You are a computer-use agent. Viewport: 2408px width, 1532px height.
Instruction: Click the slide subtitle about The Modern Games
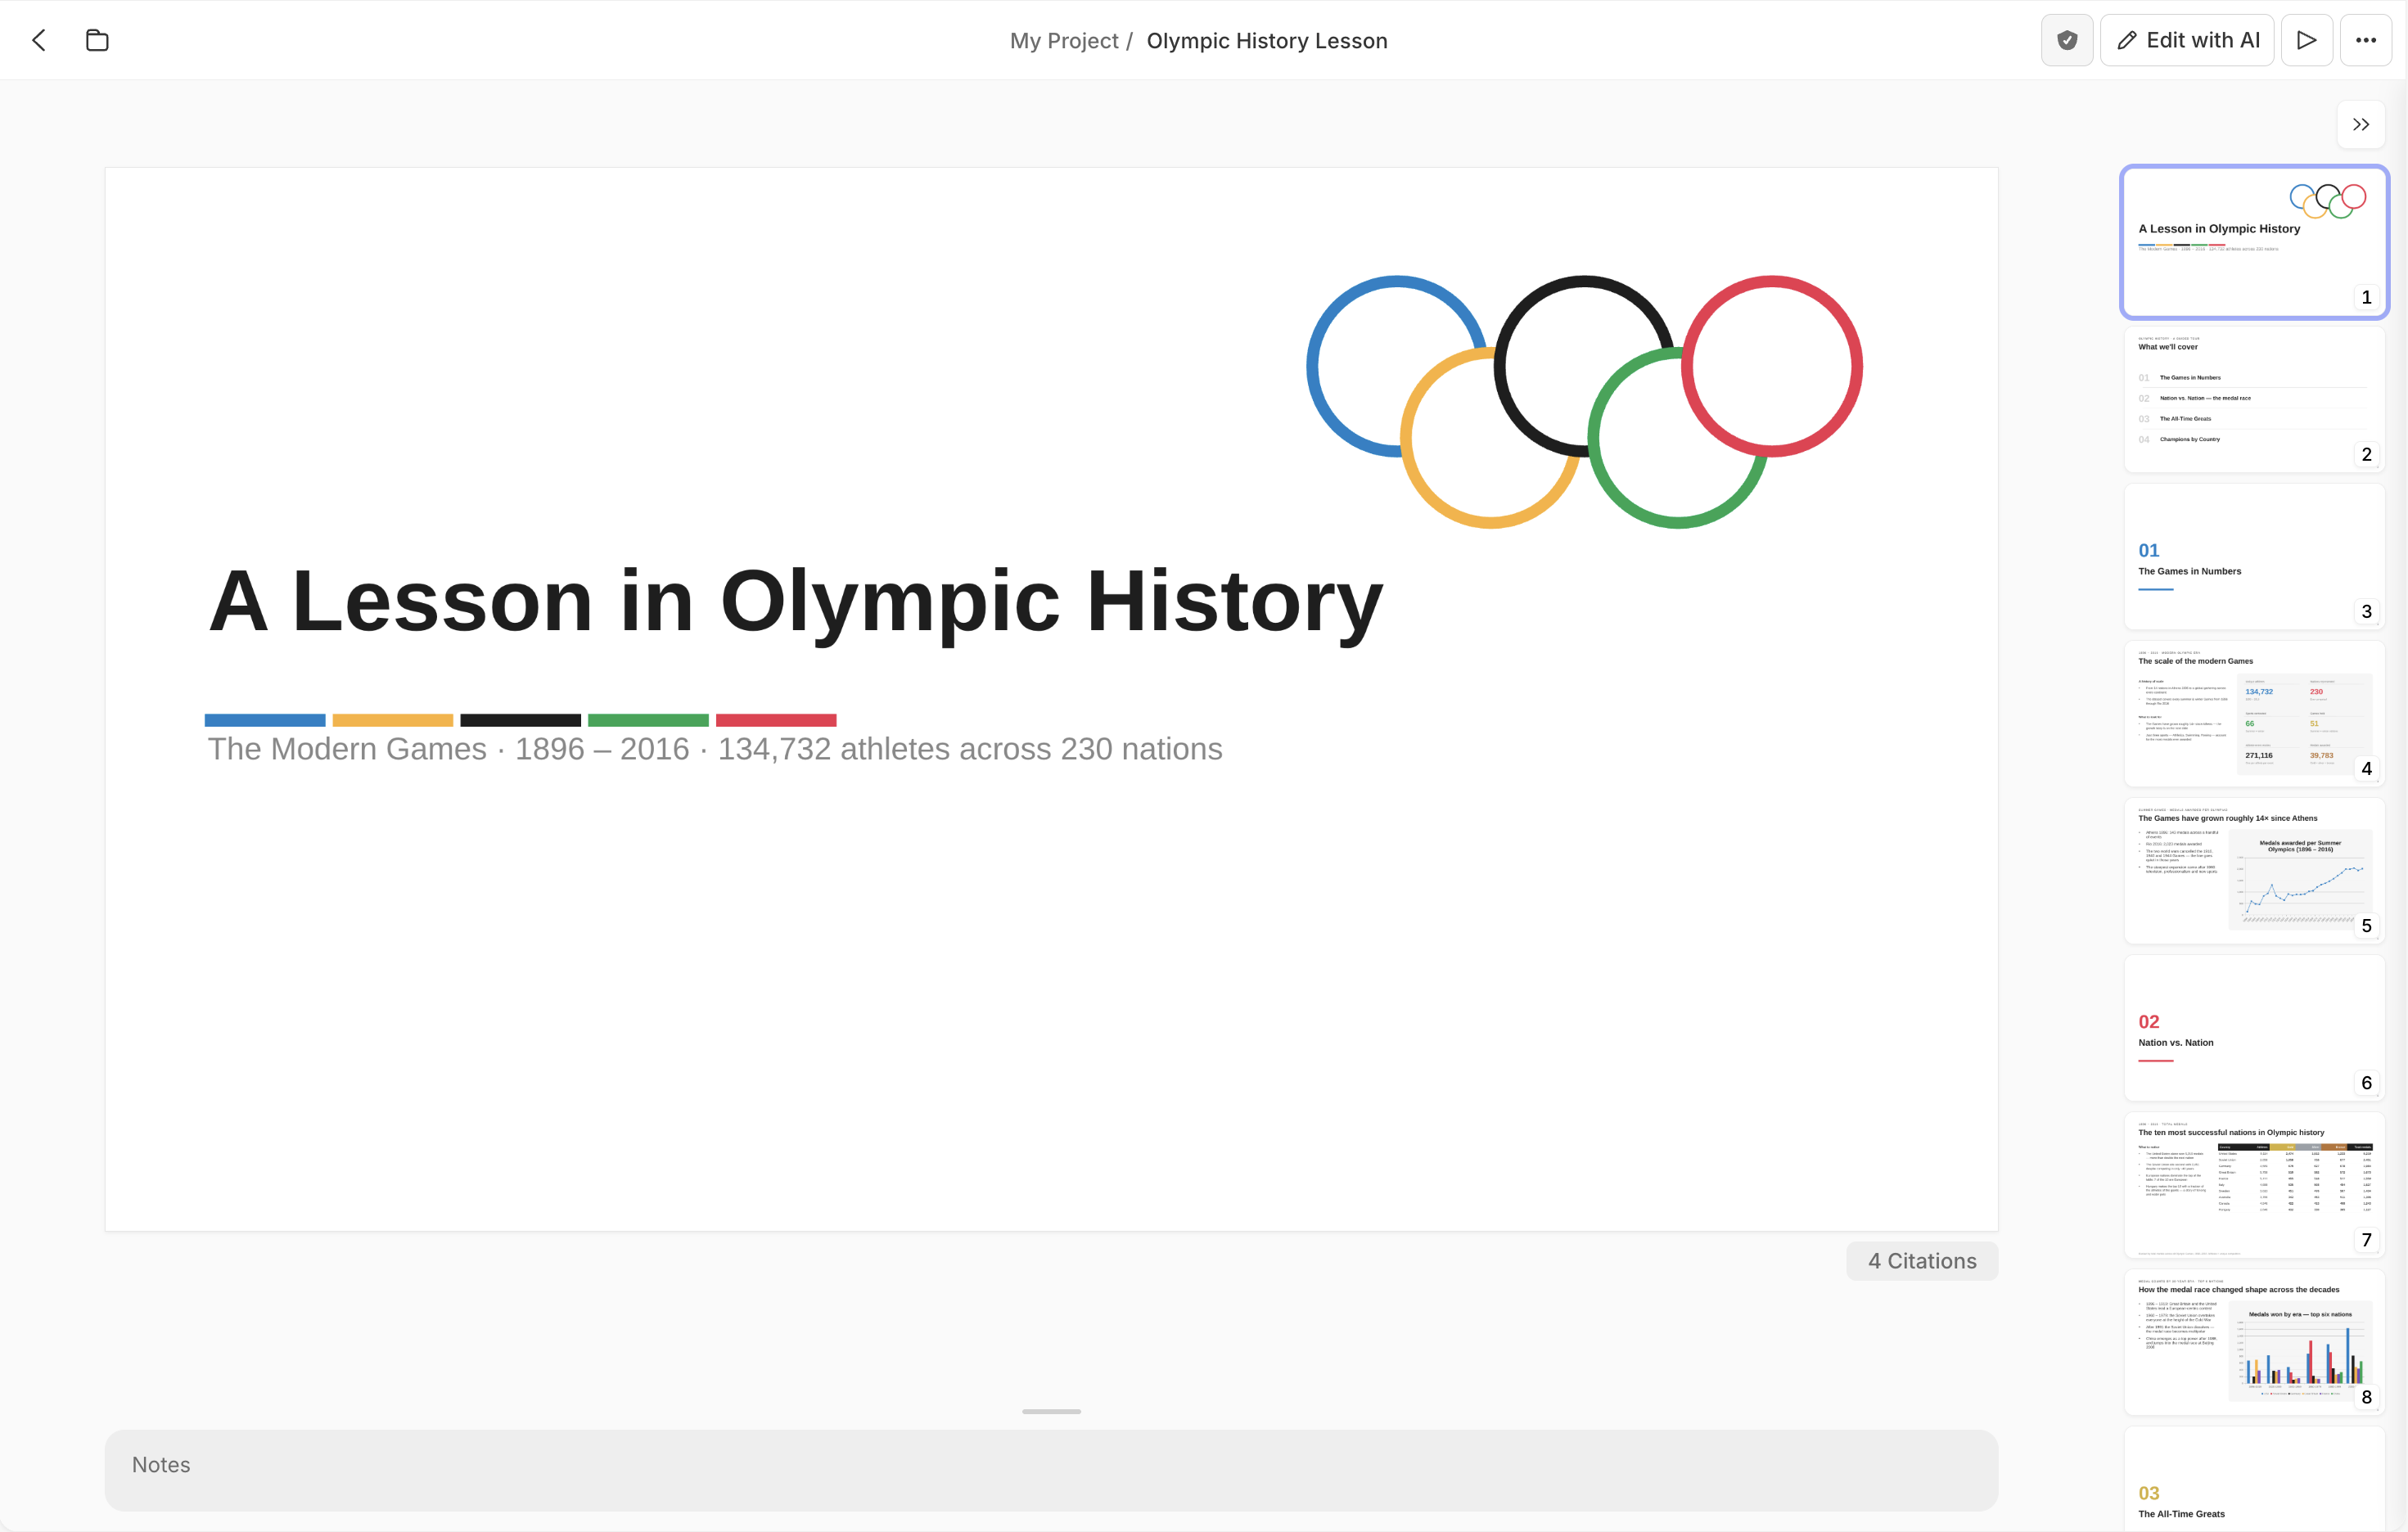715,749
